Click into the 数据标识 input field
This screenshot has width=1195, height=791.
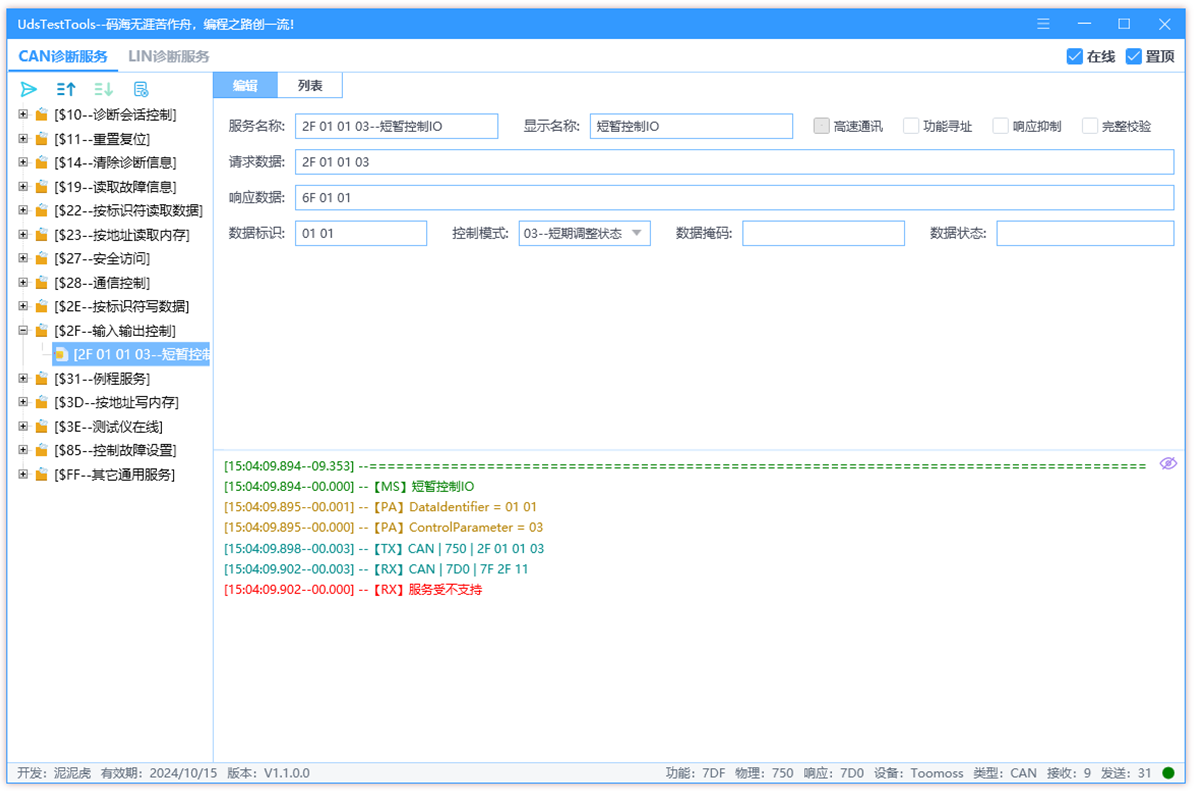click(360, 233)
